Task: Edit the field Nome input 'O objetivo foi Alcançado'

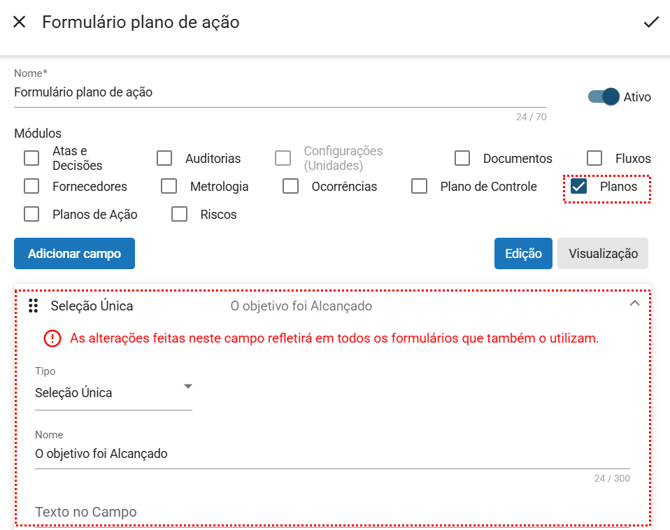Action: [330, 453]
